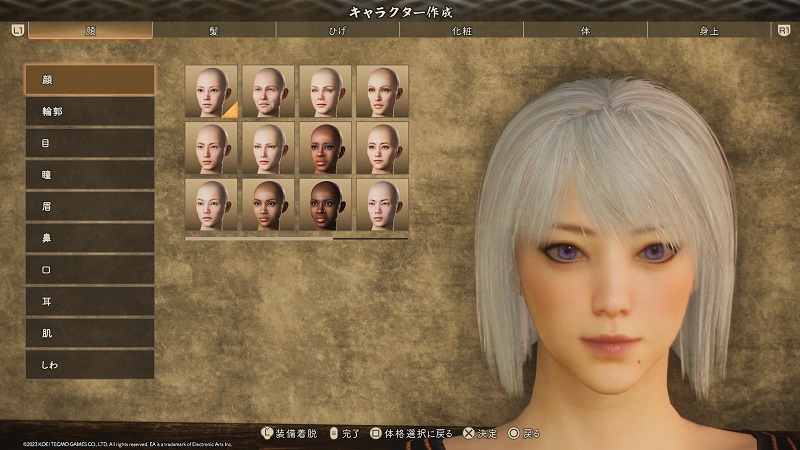Viewport: 800px width, 450px height.
Task: Click the 装備着脱 equipment toggle icon
Action: 265,434
